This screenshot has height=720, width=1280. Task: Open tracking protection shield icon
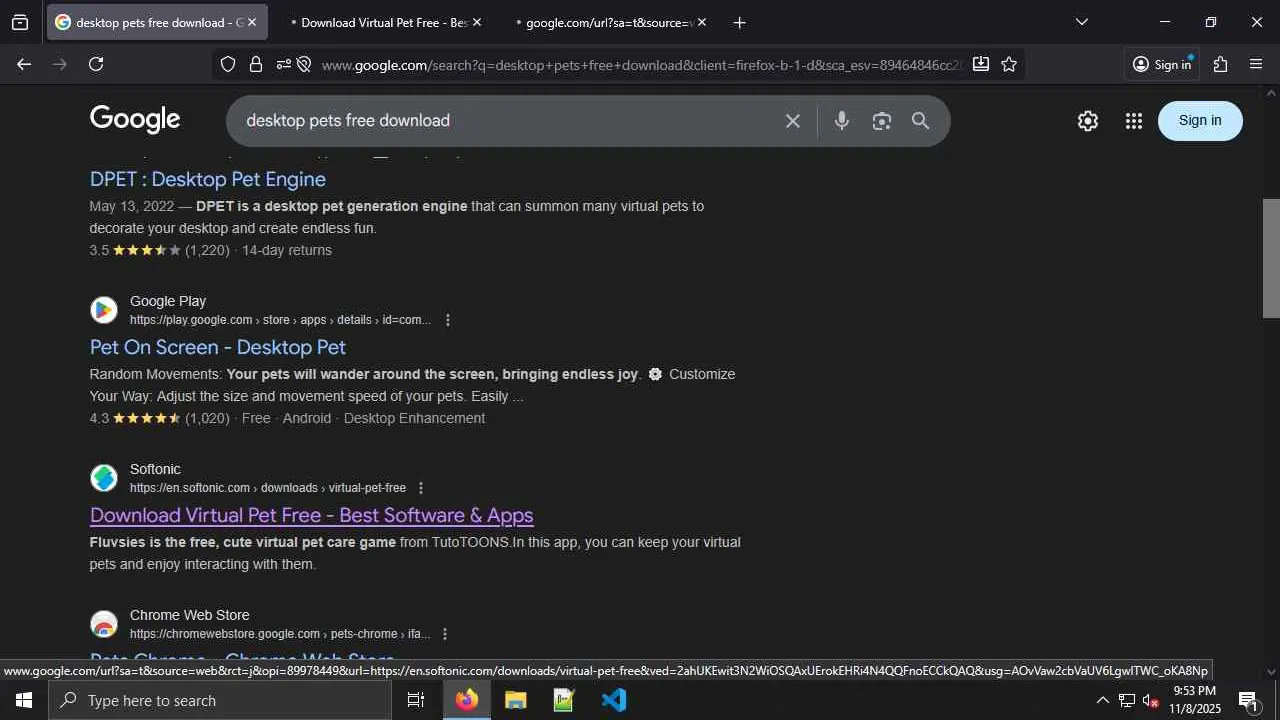point(228,64)
